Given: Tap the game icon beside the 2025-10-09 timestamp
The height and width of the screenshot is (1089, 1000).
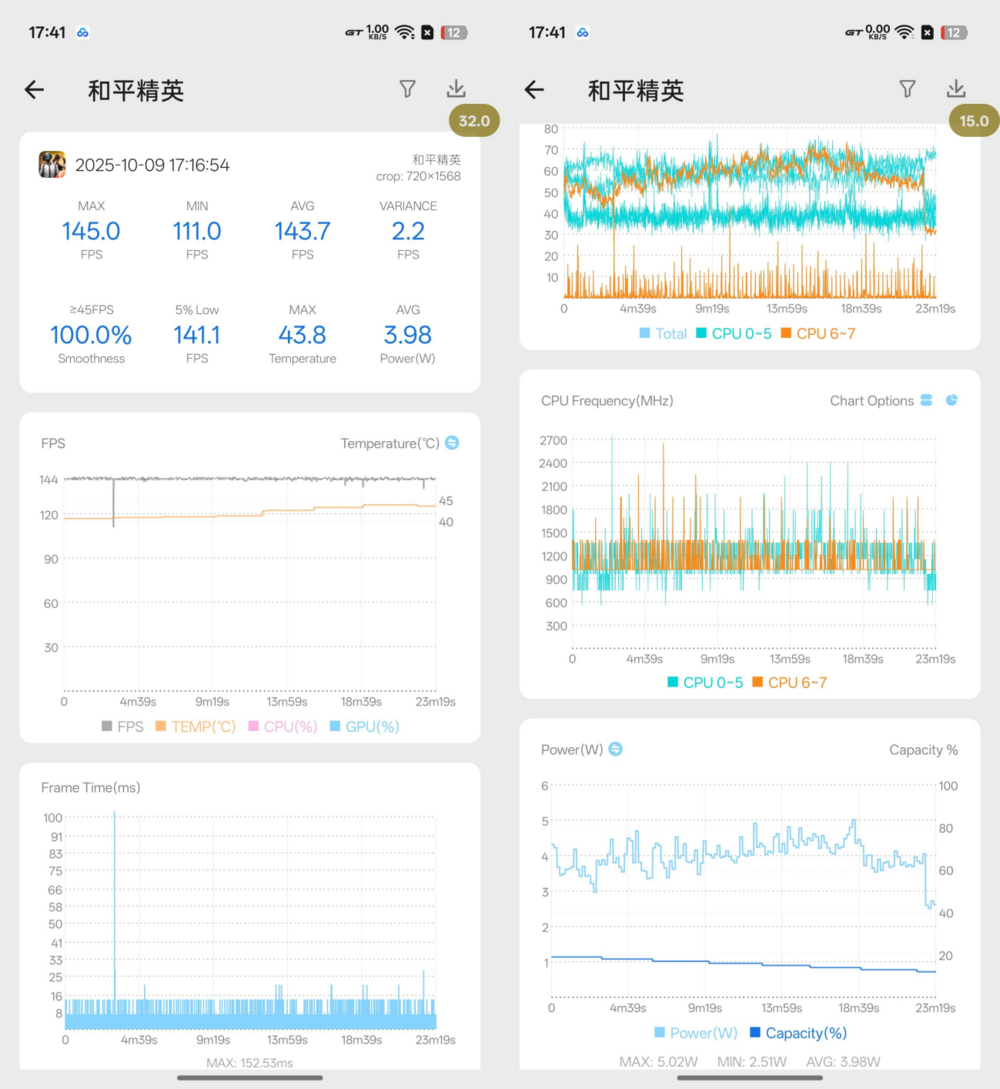Looking at the screenshot, I should (52, 164).
